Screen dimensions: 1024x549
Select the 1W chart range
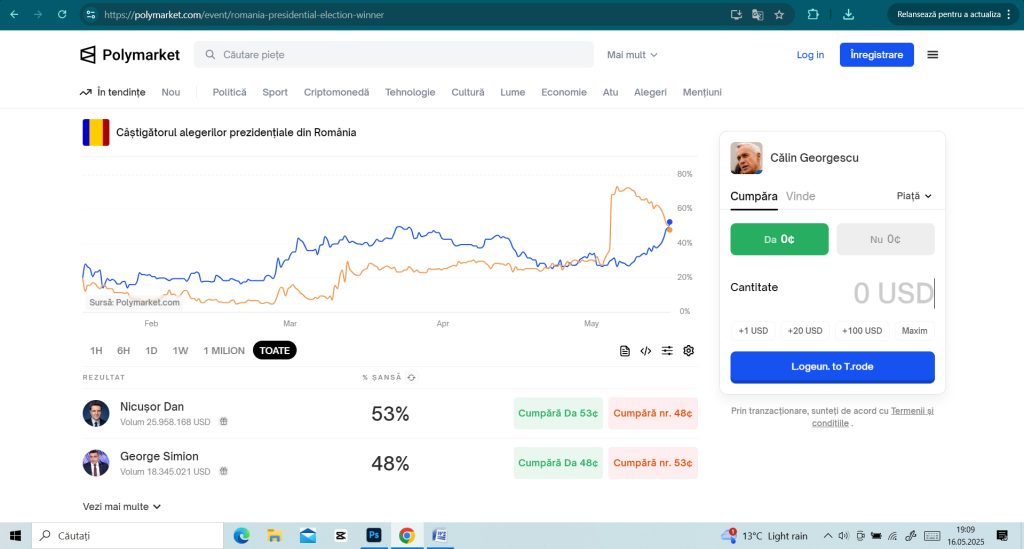[180, 351]
